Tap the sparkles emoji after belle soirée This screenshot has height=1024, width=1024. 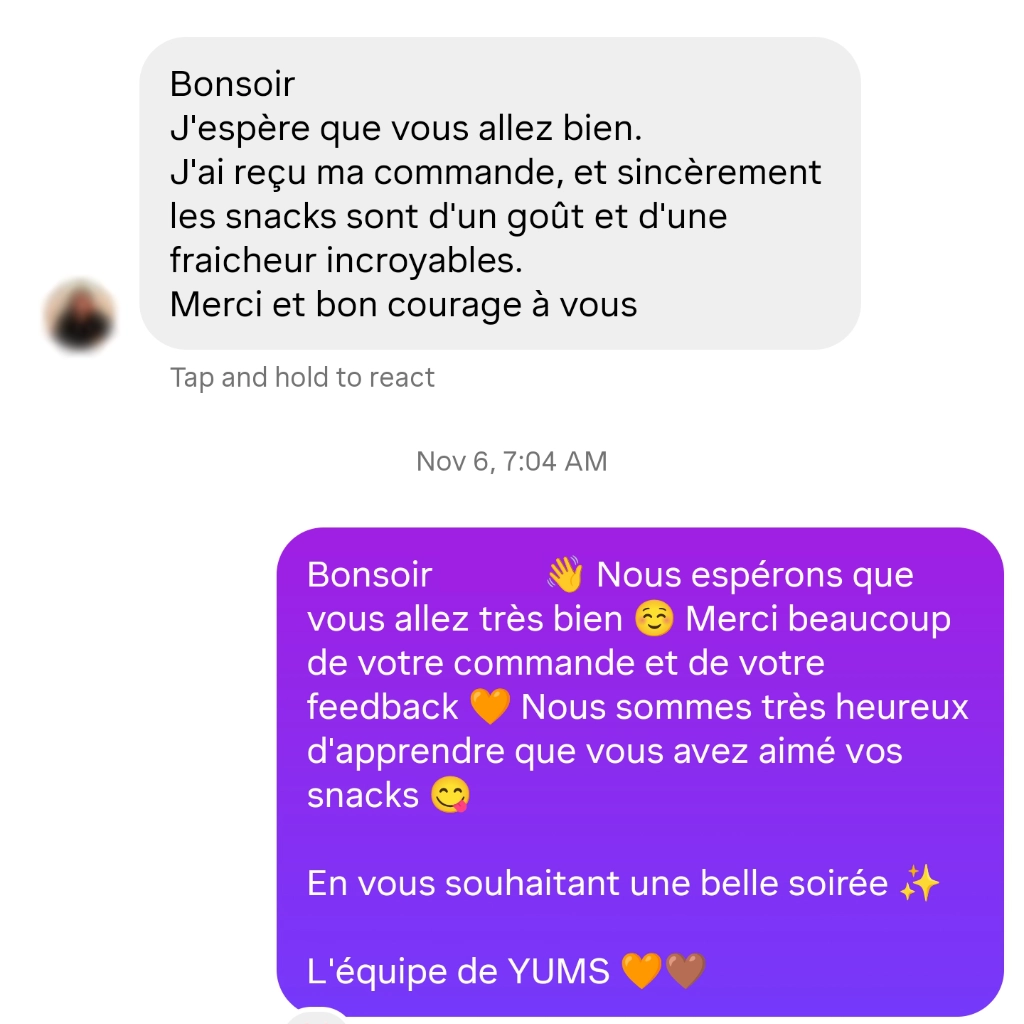(920, 883)
